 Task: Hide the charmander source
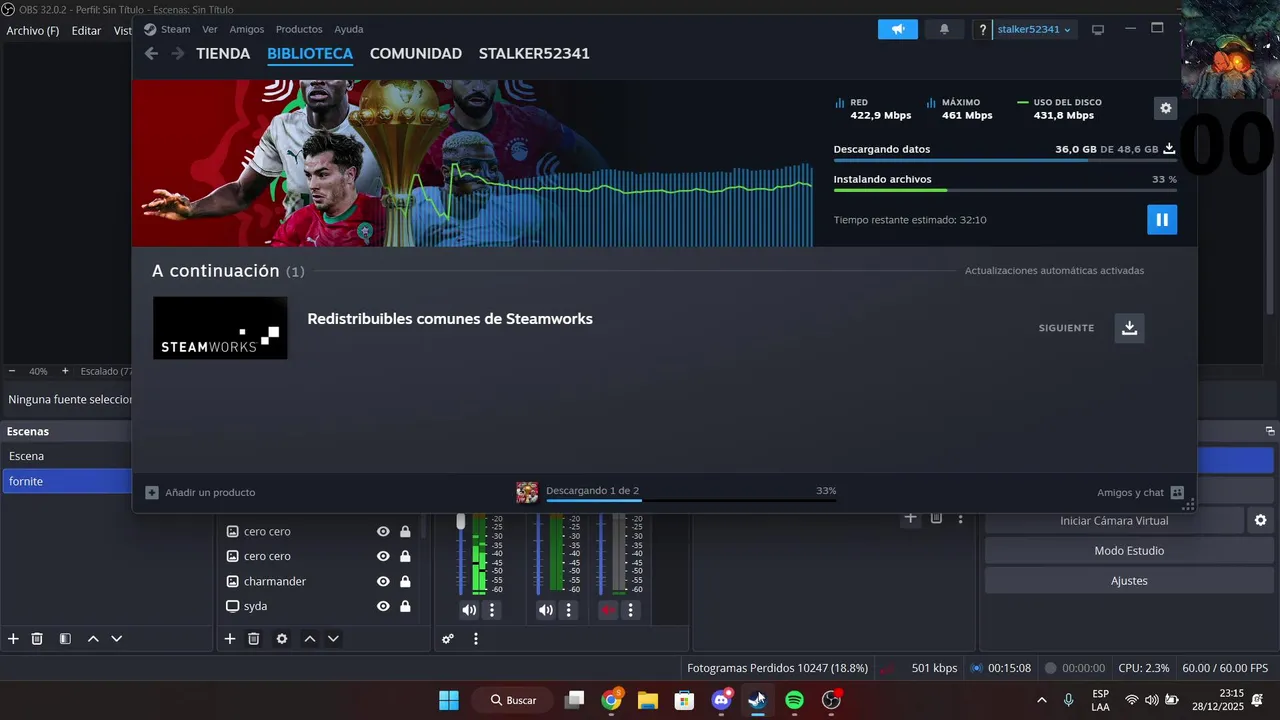[x=383, y=581]
